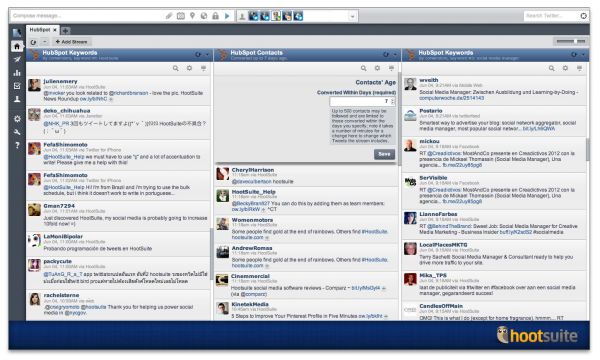Open username CherylHarrison

[253, 170]
